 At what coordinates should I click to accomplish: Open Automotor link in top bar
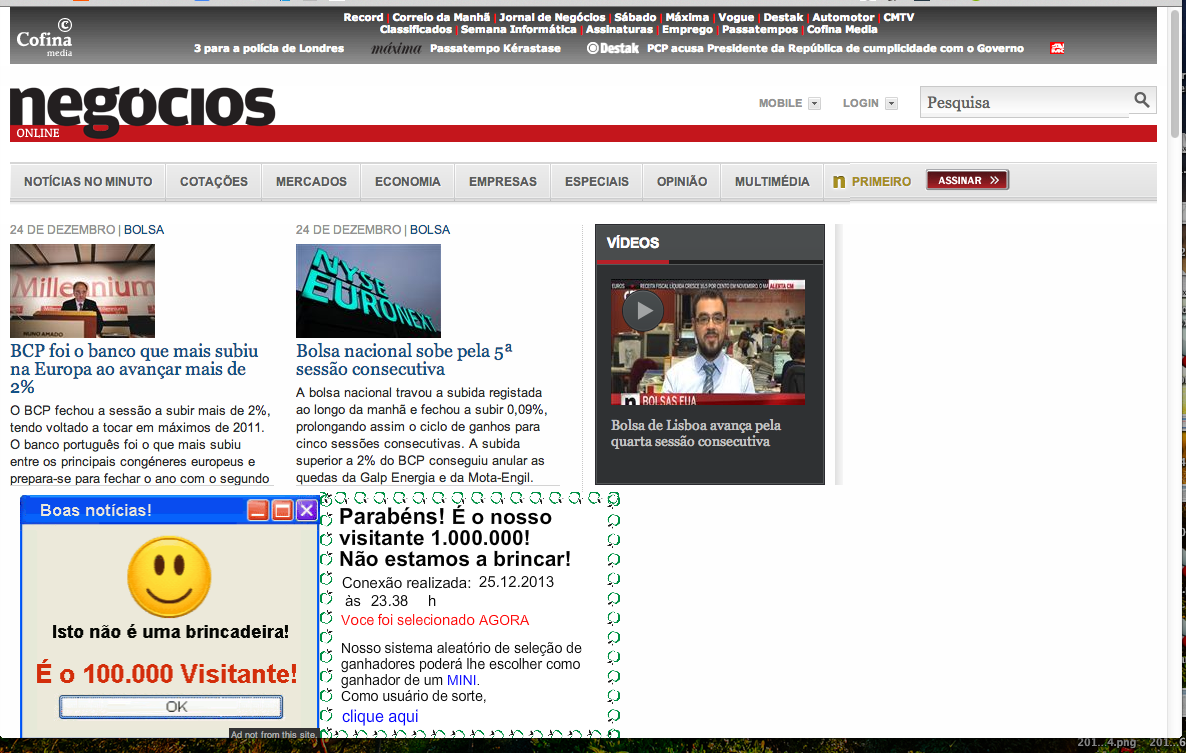point(843,17)
